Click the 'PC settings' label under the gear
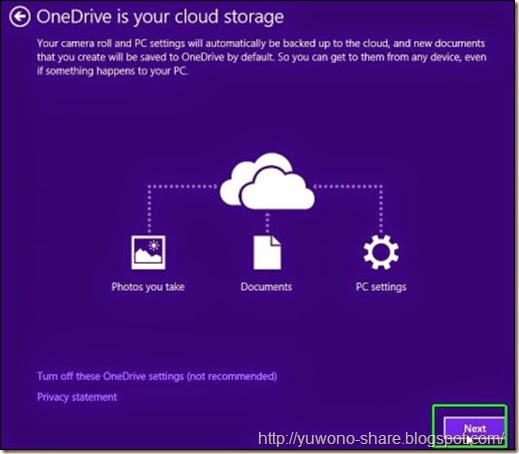The height and width of the screenshot is (454, 519). tap(381, 287)
